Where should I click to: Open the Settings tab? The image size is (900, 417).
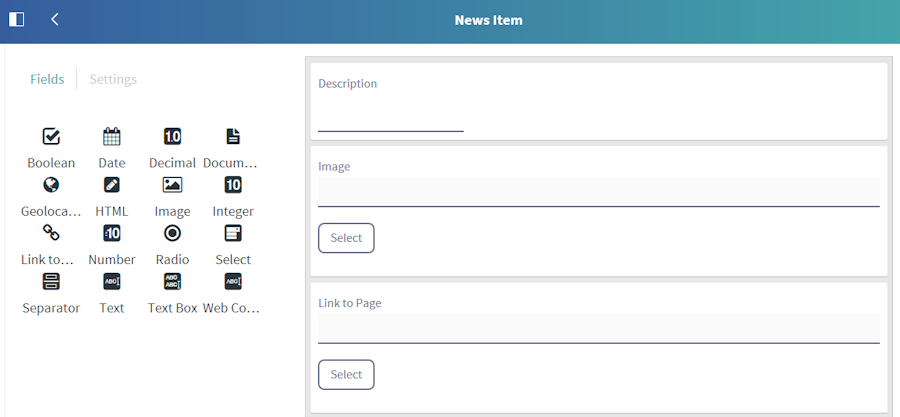(x=113, y=79)
